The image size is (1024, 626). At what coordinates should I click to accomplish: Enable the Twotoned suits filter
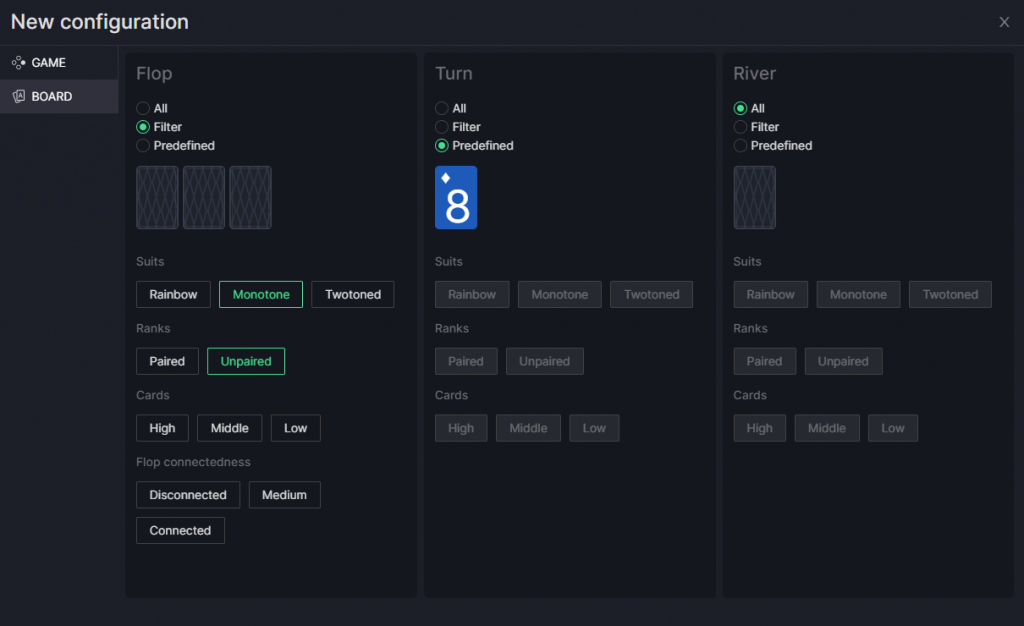click(x=352, y=294)
